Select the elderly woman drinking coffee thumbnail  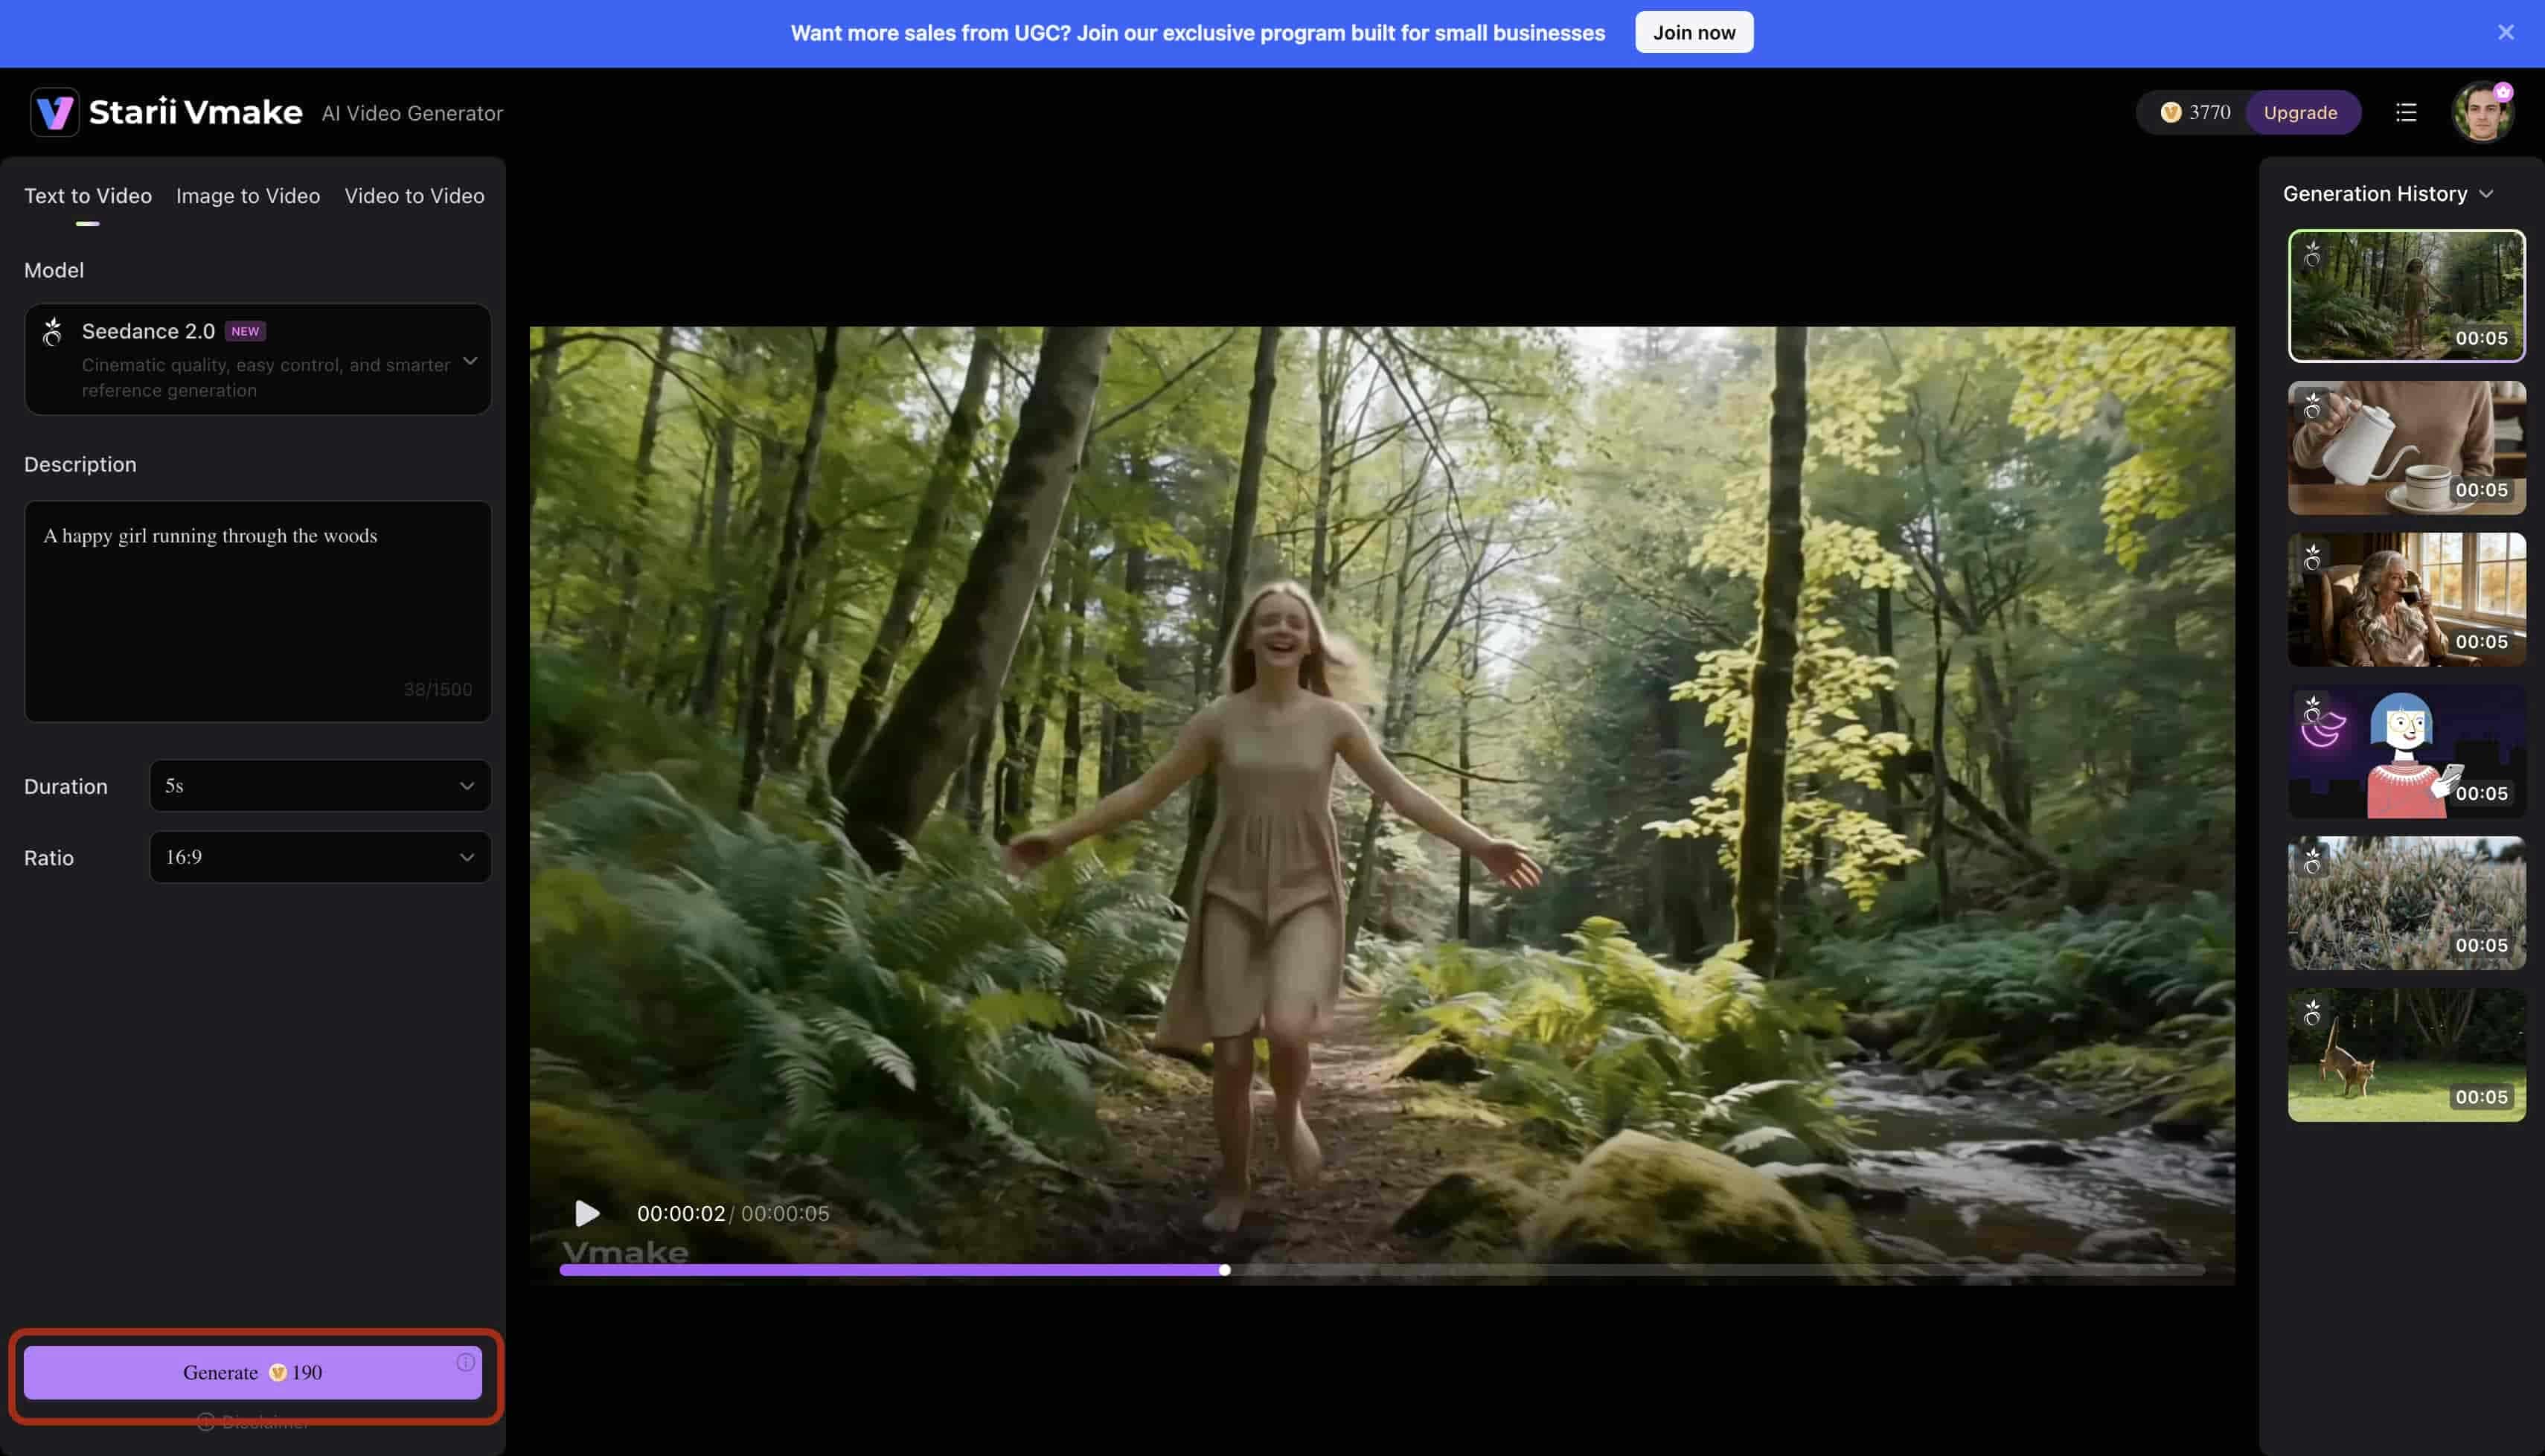point(2406,599)
